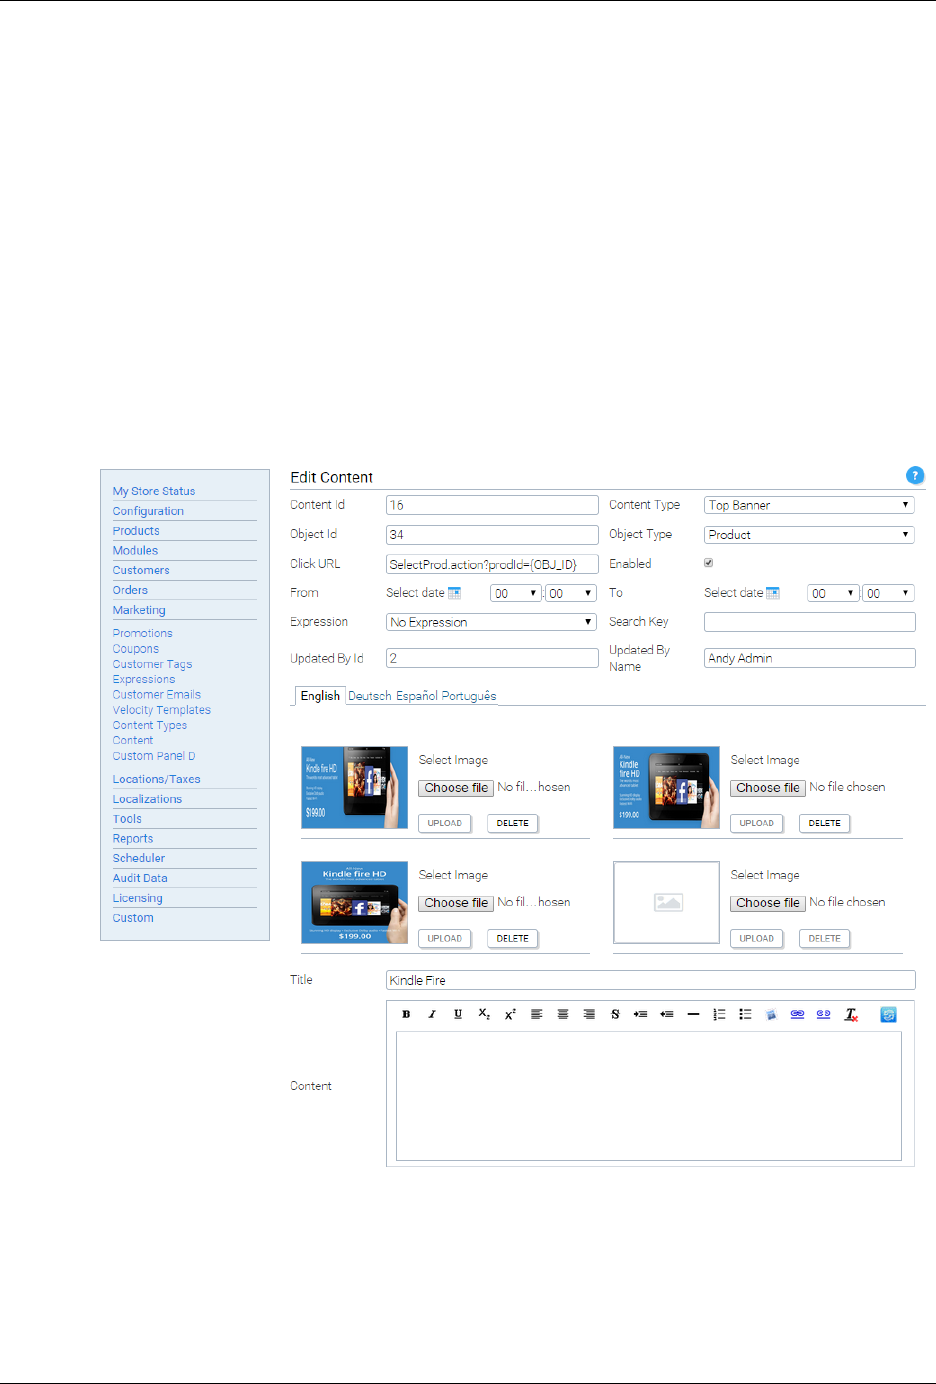Create a hyperlink in the editor

pos(797,1014)
